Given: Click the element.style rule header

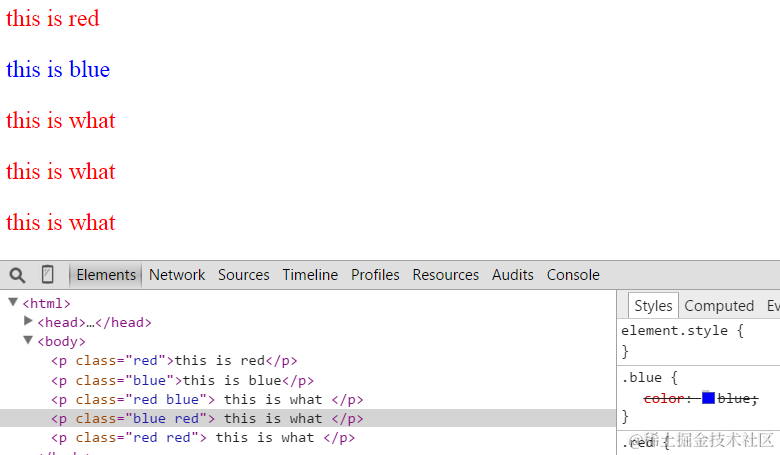Looking at the screenshot, I should [x=682, y=331].
